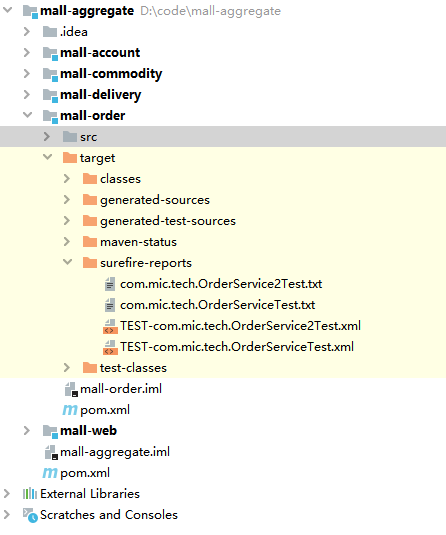Image resolution: width=446 pixels, height=535 pixels.
Task: Click the generated-sources folder icon
Action: point(90,200)
